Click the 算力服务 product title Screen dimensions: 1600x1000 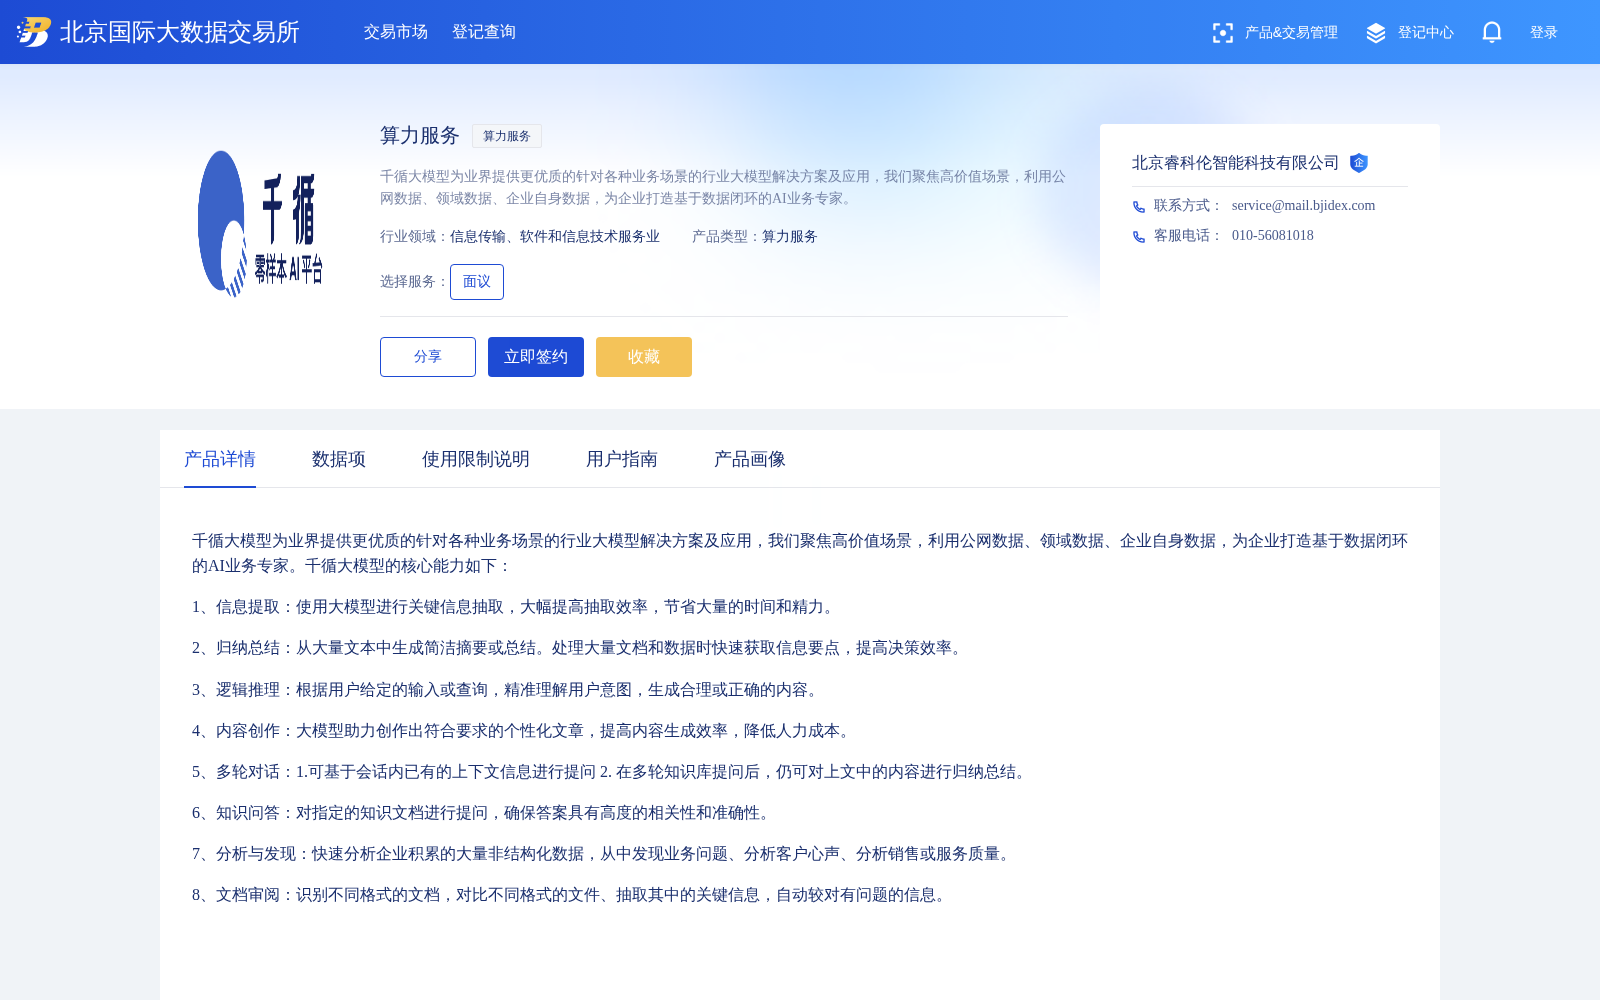(x=420, y=135)
